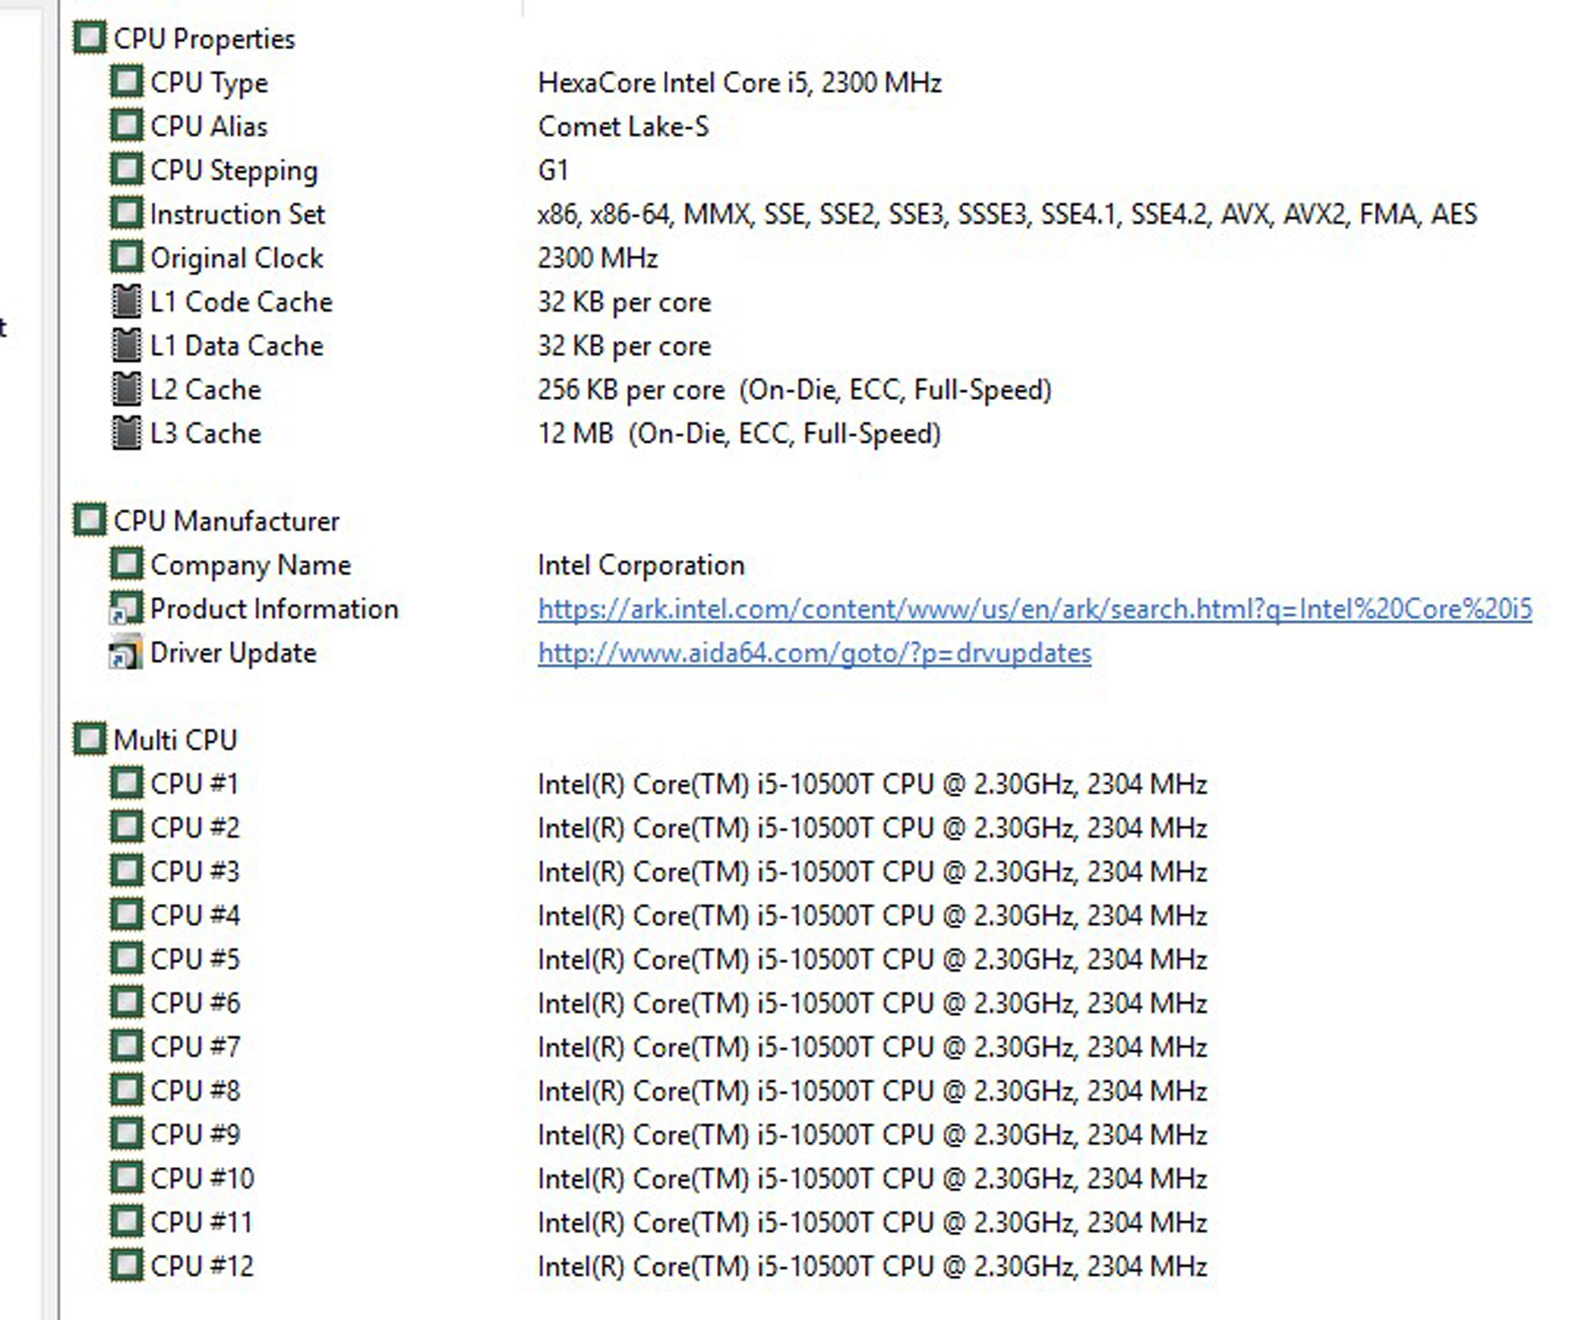1588x1320 pixels.
Task: Click the CPU Properties section chip icon
Action: click(89, 38)
